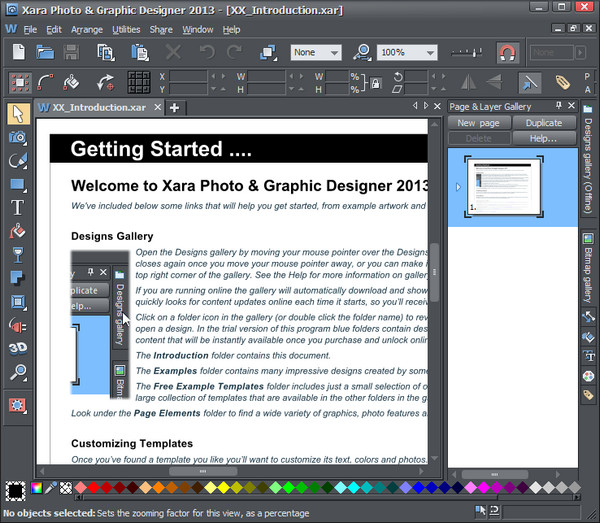Save the document with floppy icon
This screenshot has width=600, height=523.
click(71, 52)
